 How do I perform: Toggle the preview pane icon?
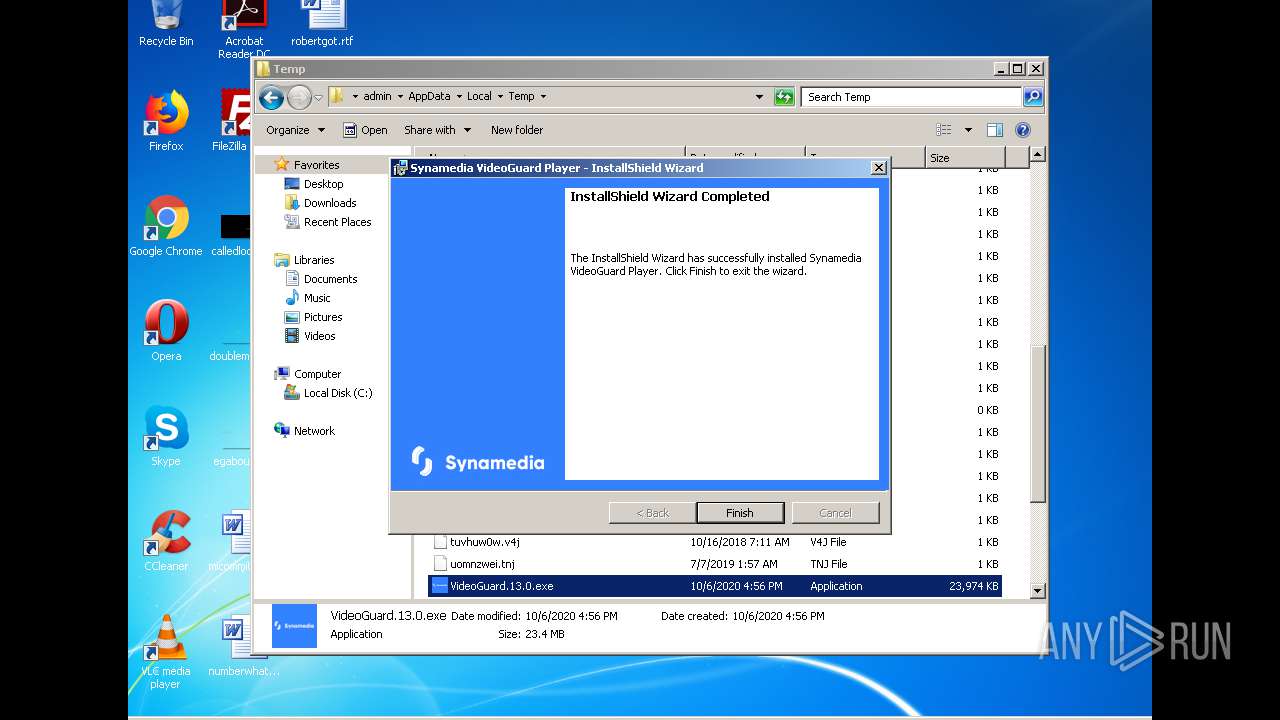click(995, 130)
